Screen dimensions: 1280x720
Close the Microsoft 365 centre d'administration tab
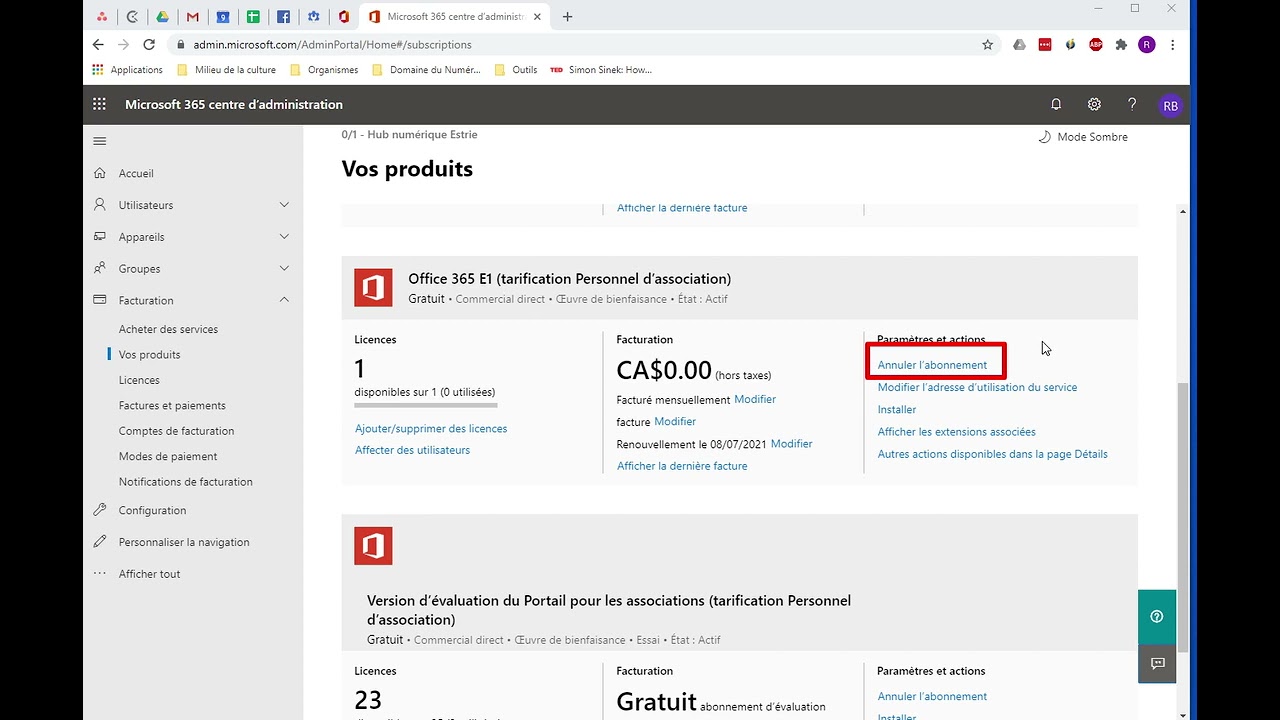(x=539, y=16)
